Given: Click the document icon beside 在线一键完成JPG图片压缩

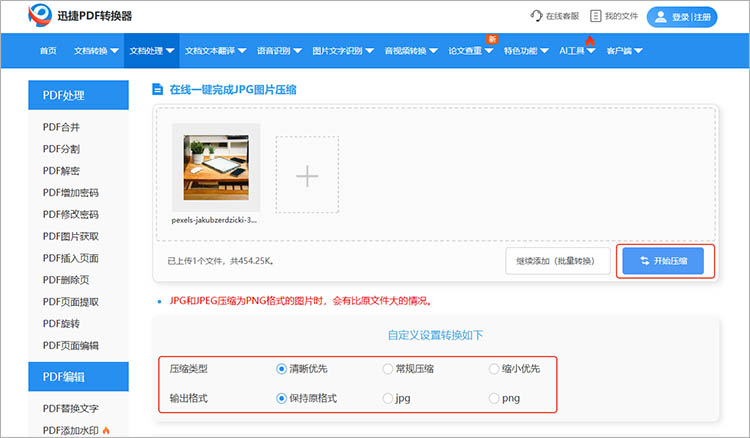Looking at the screenshot, I should (157, 89).
